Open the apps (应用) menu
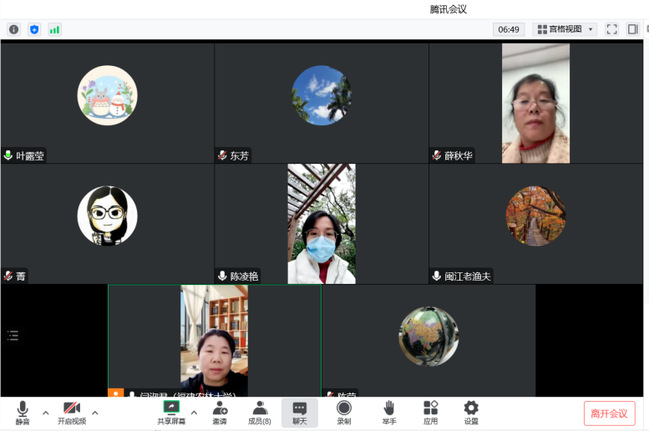 tap(430, 412)
